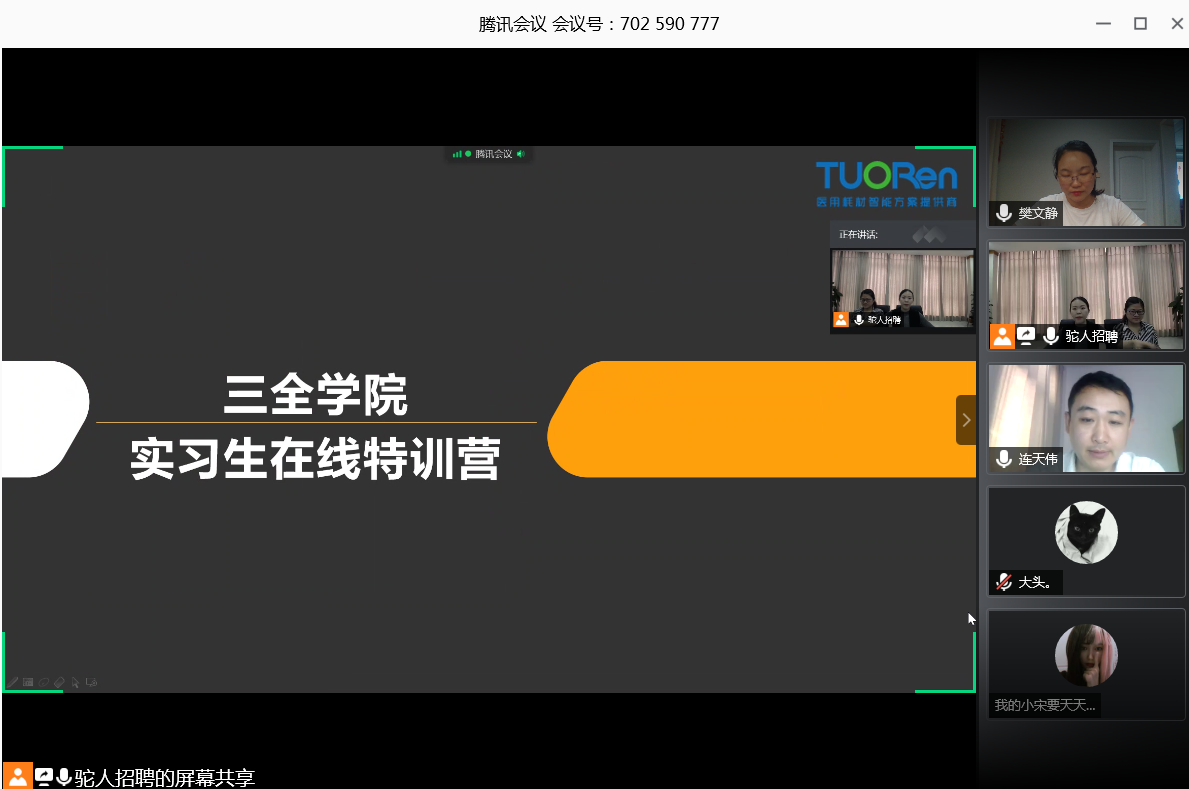Viewport: 1189px width, 789px height.
Task: Click the black cat avatar of 大头。
Action: tap(1086, 532)
